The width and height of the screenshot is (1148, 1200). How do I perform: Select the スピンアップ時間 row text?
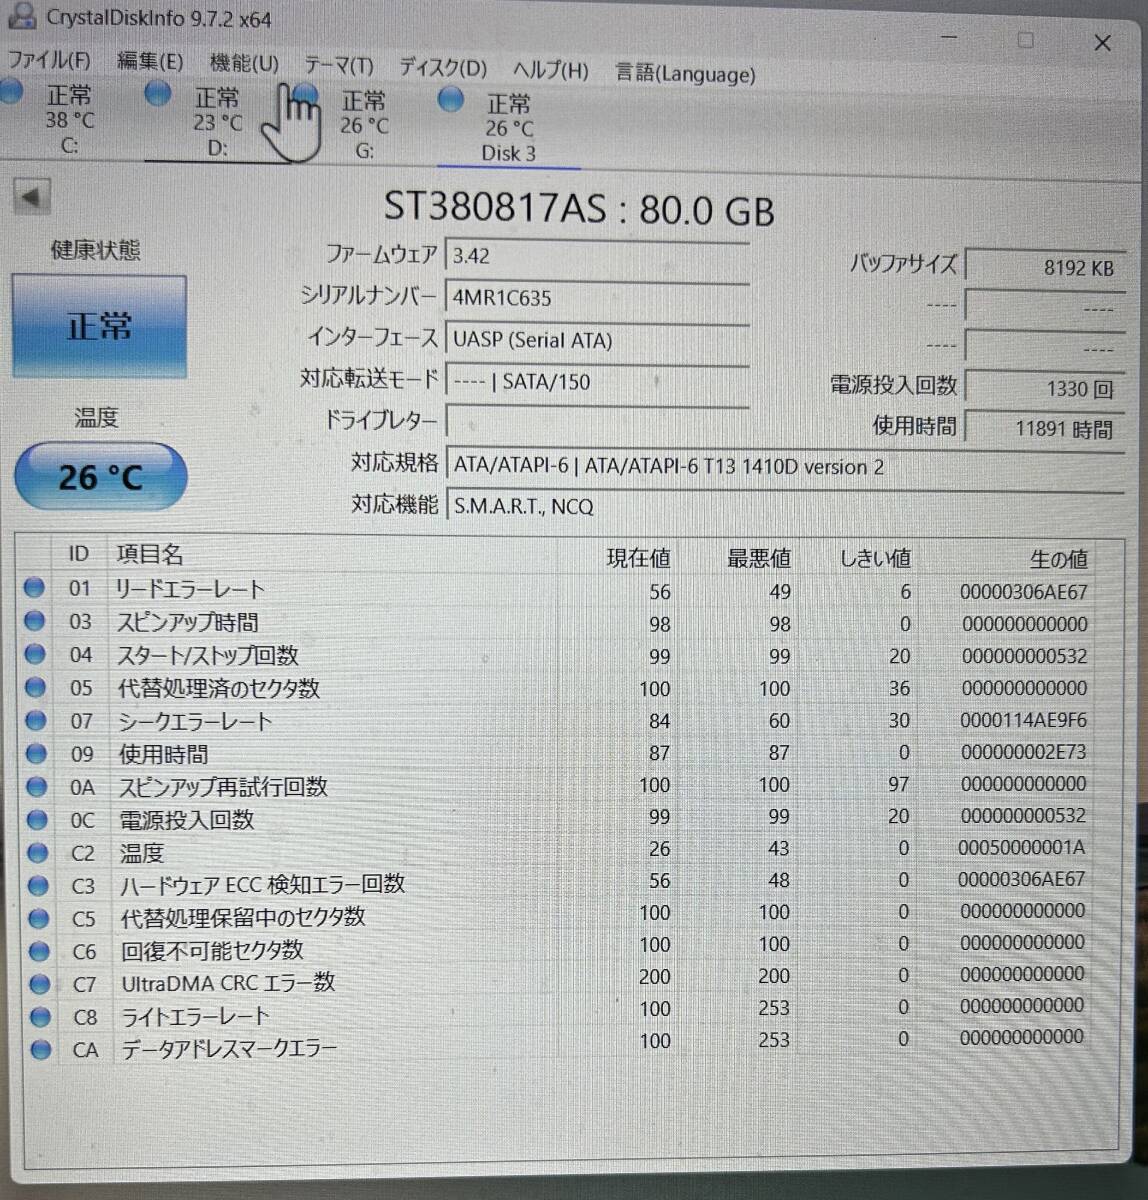pos(187,622)
